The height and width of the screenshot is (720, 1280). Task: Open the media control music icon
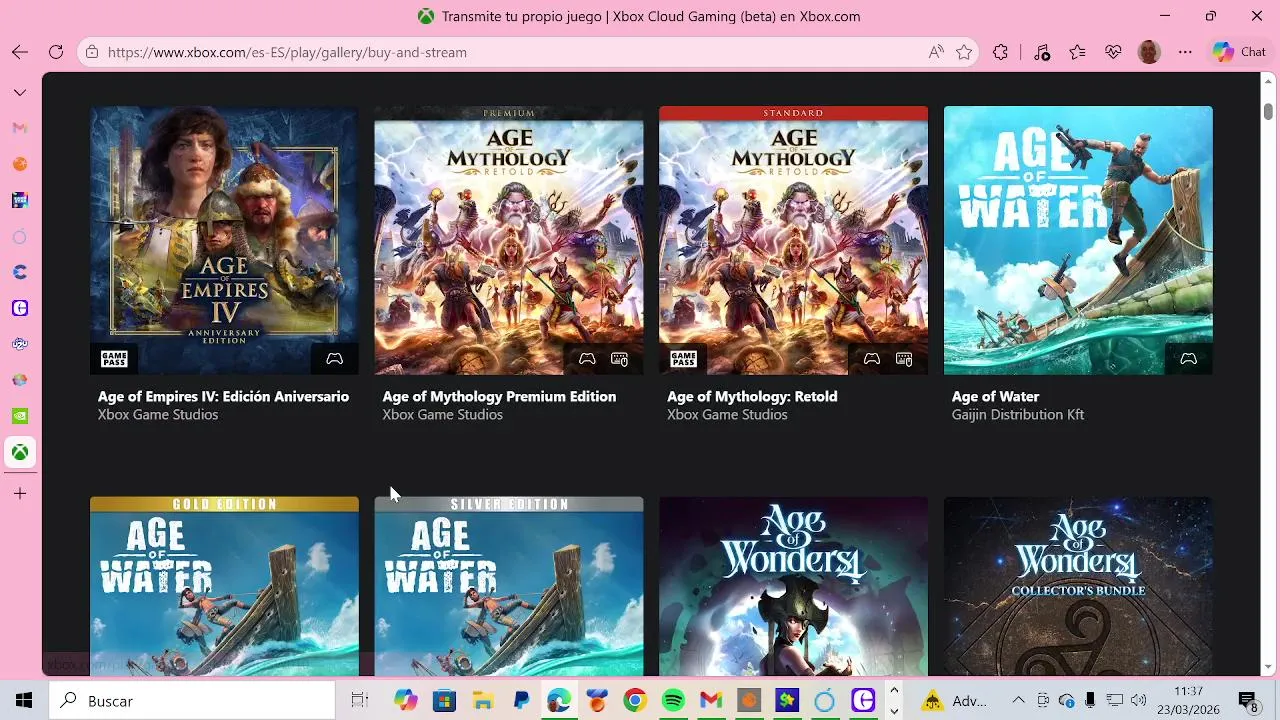click(1041, 52)
